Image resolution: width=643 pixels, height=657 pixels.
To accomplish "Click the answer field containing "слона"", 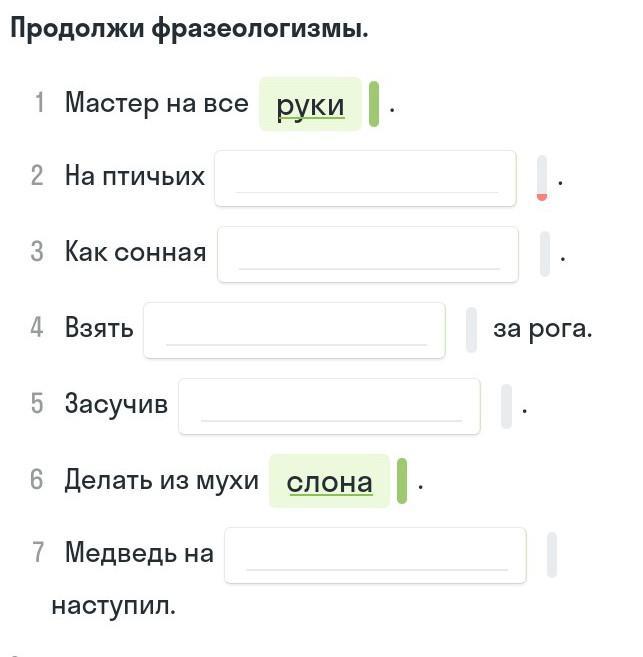I will tap(329, 481).
